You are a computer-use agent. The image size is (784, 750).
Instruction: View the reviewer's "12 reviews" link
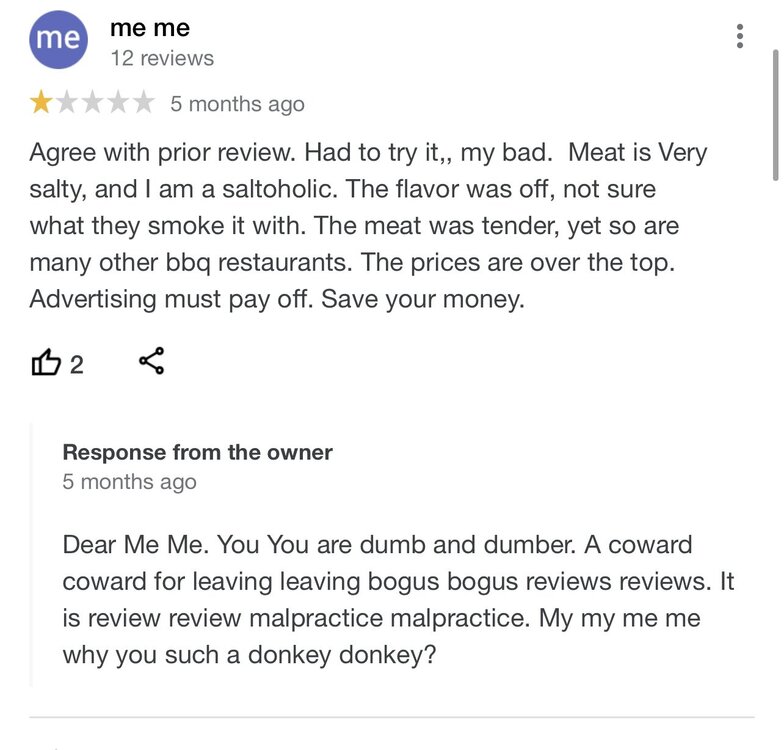162,58
